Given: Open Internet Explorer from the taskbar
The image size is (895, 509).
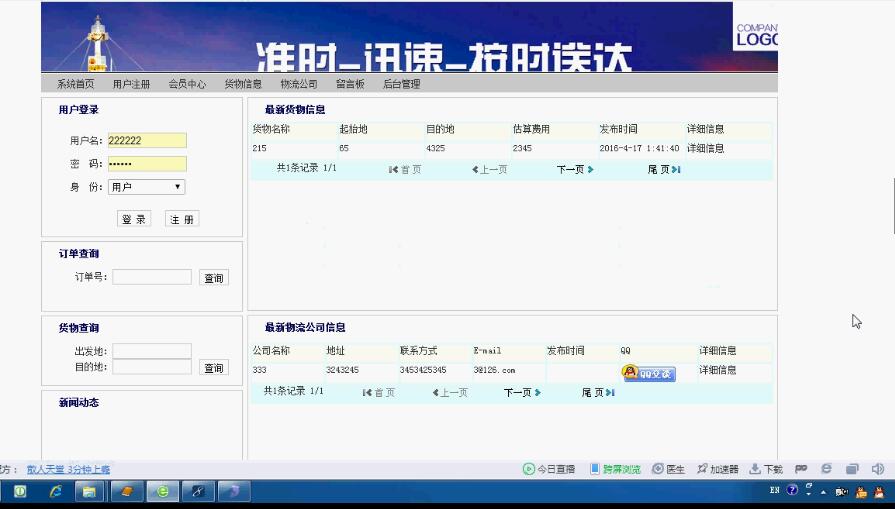Looking at the screenshot, I should (55, 491).
